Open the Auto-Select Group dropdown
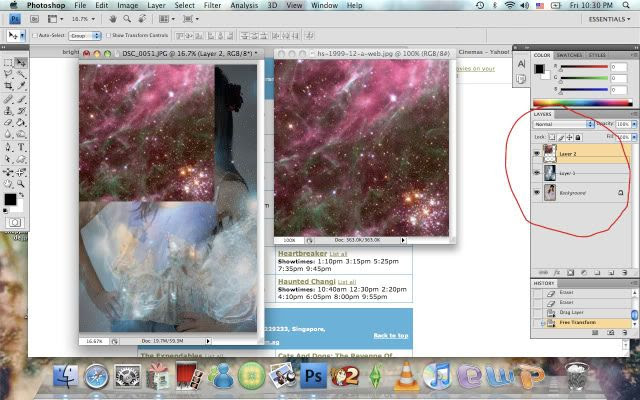This screenshot has width=640, height=400. coord(84,36)
